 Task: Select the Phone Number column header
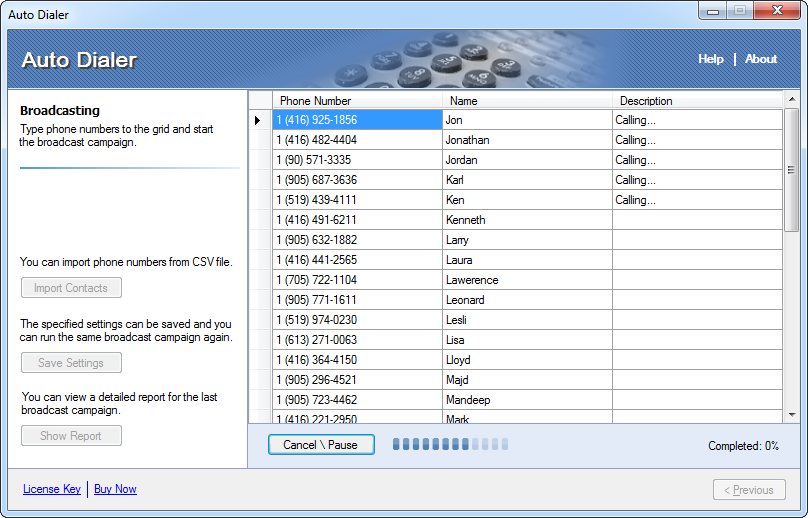(357, 101)
